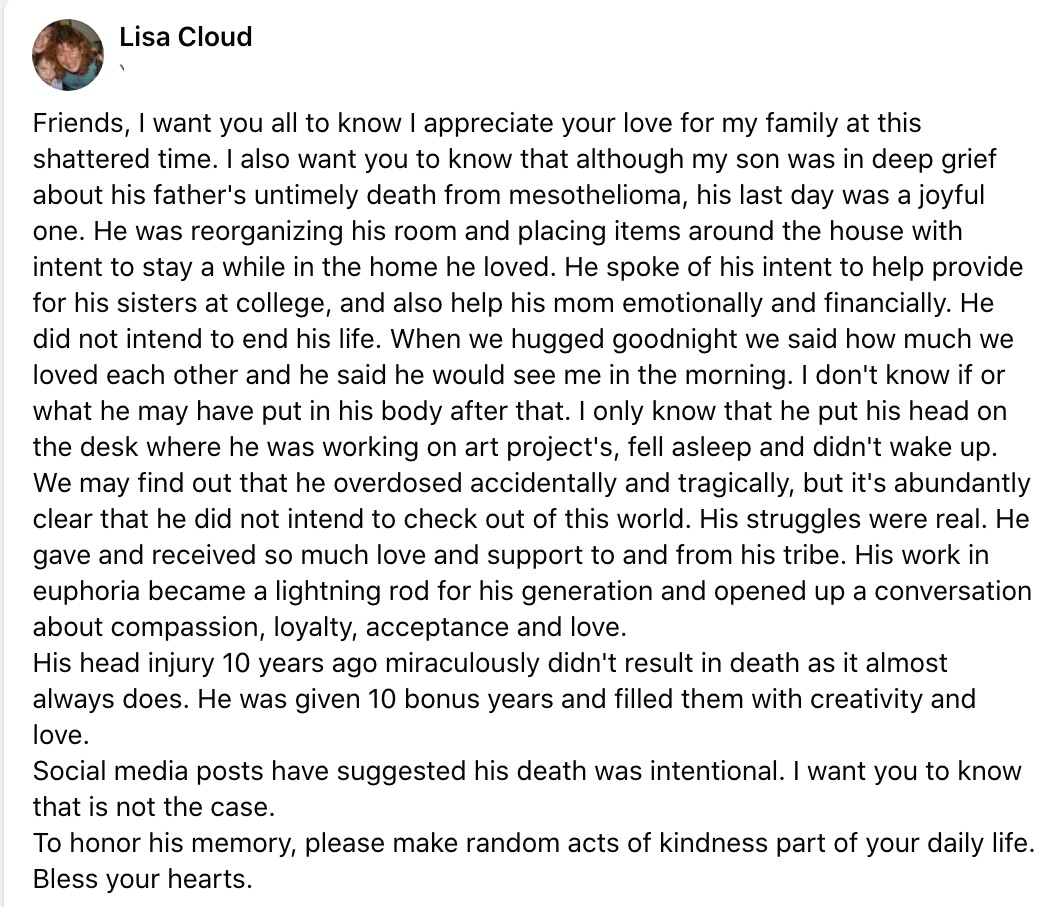Click the word "reorganizing" in the post
The image size is (1054, 907).
click(268, 232)
